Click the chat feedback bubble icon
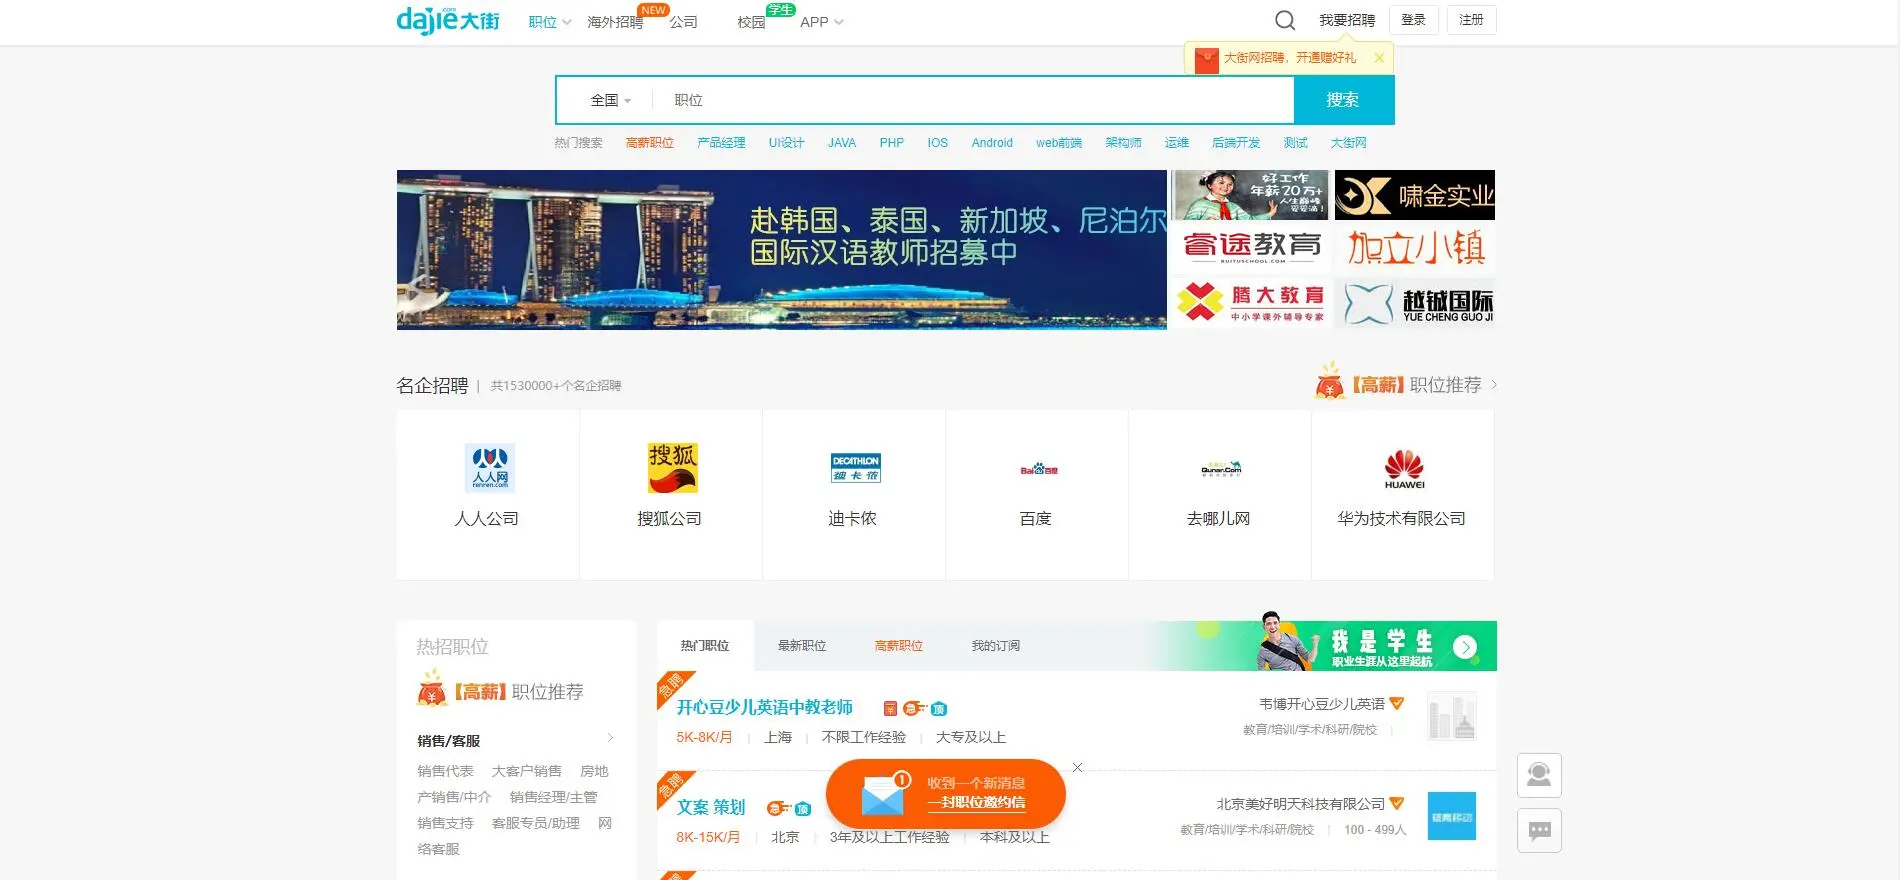This screenshot has height=880, width=1900. pos(1539,830)
